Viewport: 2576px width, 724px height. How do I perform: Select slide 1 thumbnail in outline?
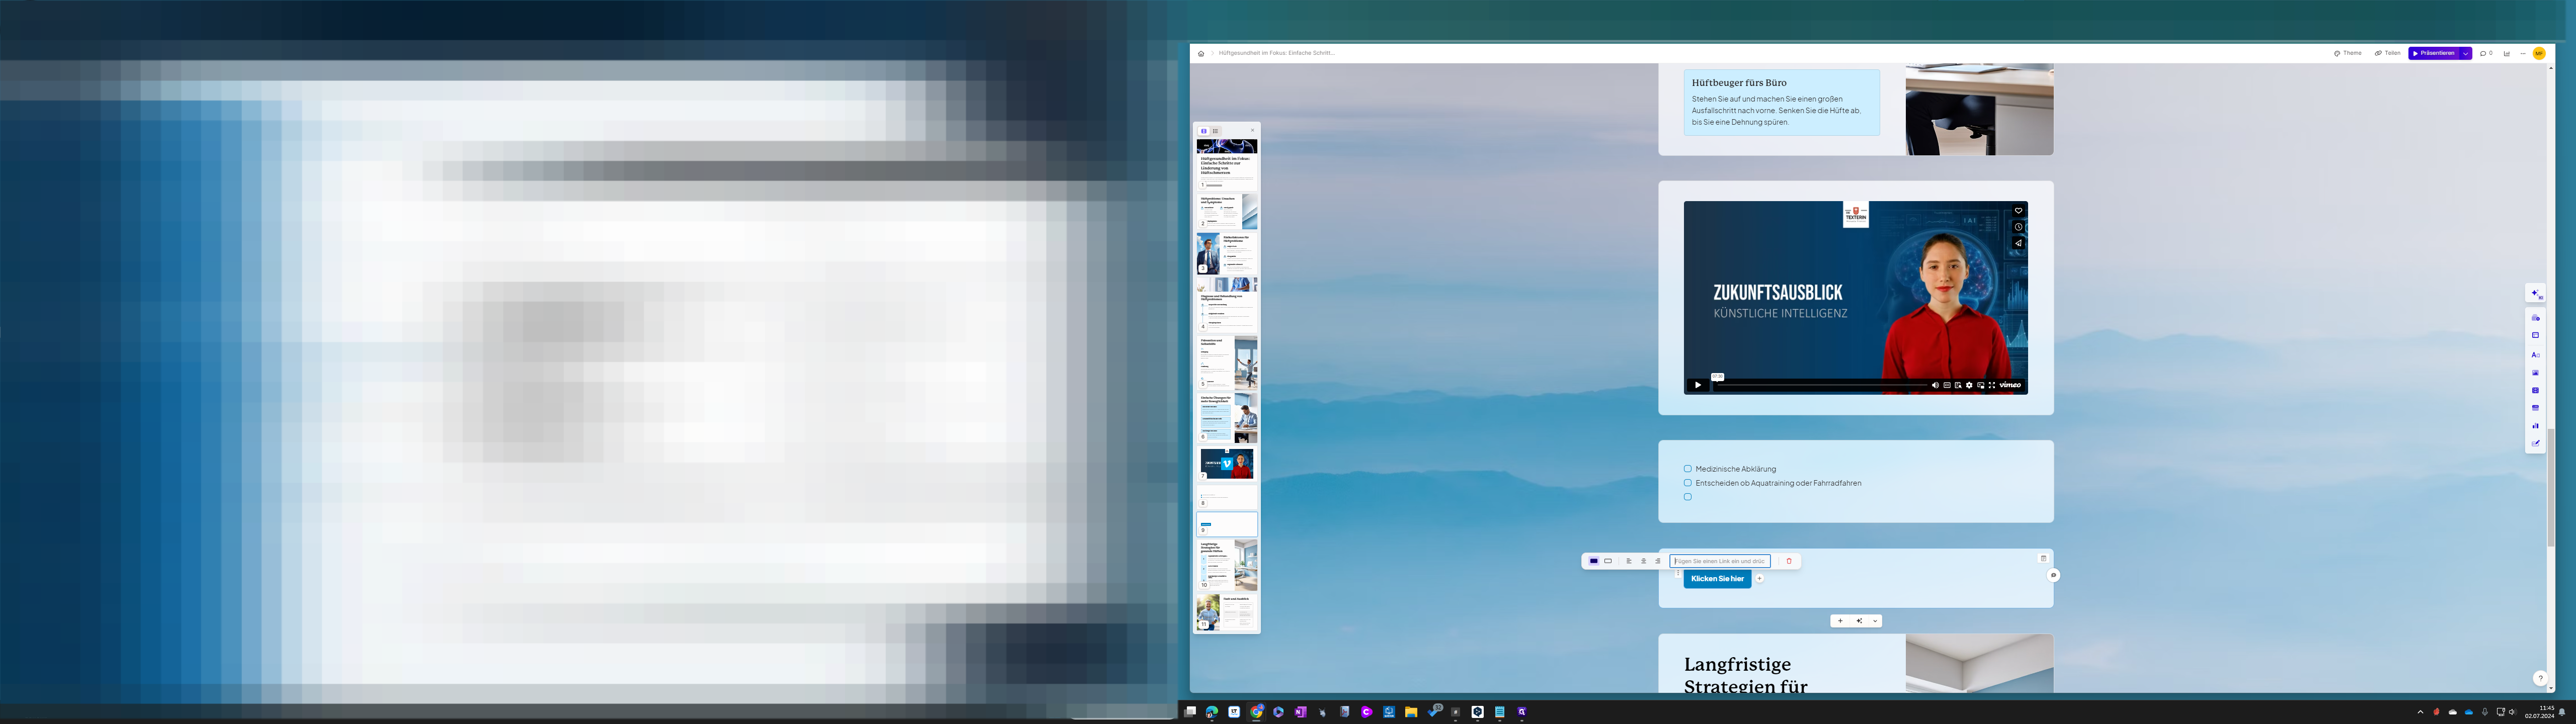point(1227,165)
